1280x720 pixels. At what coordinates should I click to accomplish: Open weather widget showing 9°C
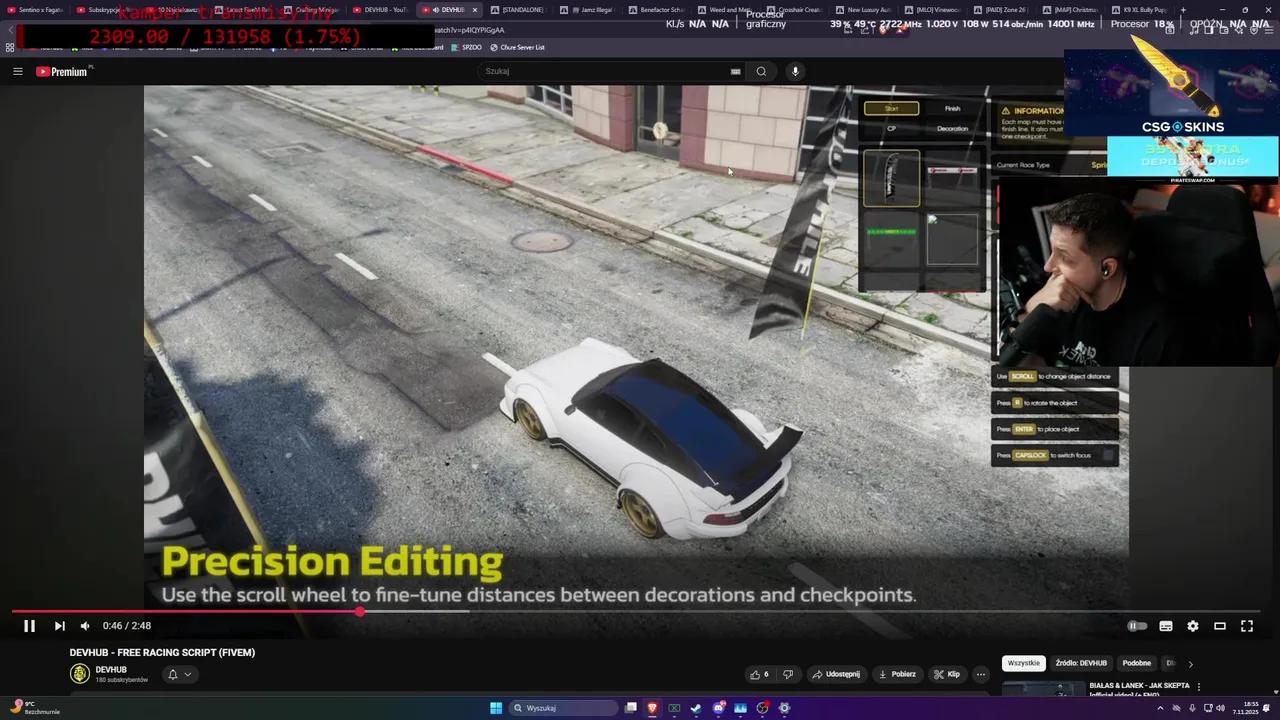pos(35,707)
